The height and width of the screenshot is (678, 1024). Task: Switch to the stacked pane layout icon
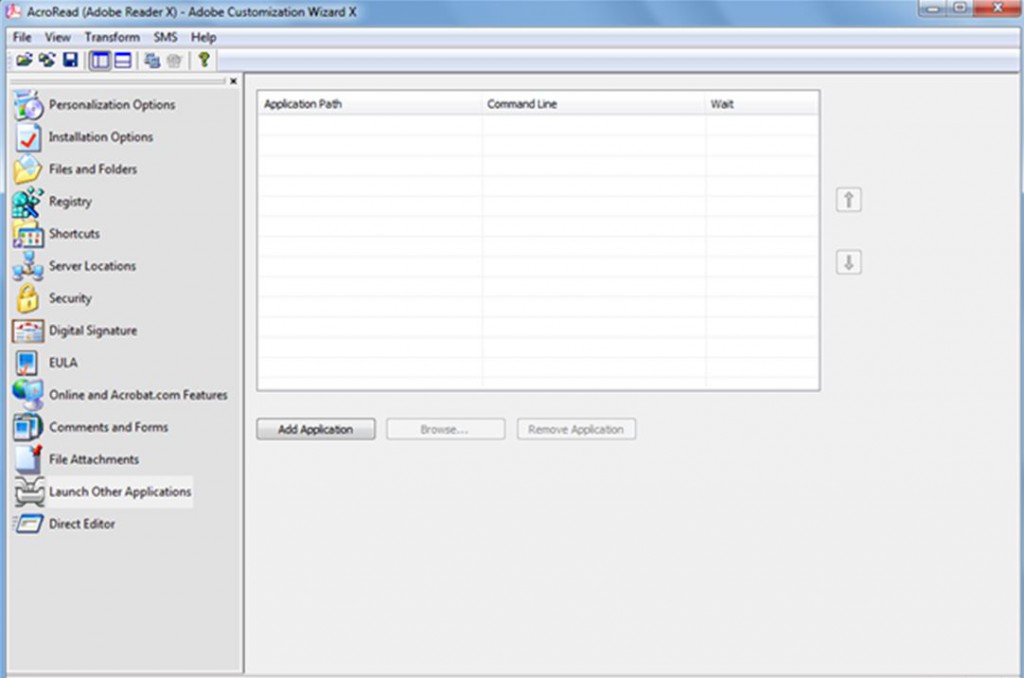point(123,61)
